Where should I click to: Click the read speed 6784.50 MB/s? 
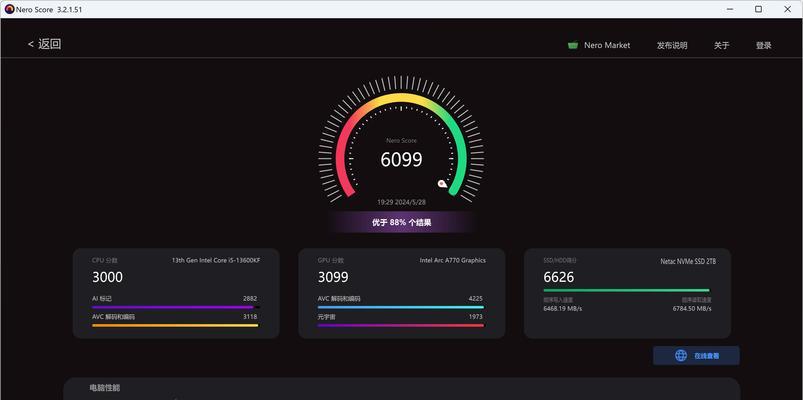(692, 308)
